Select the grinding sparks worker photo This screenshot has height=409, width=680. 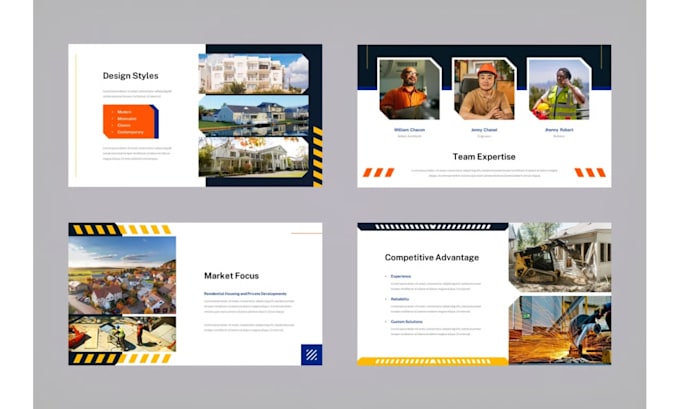(560, 330)
